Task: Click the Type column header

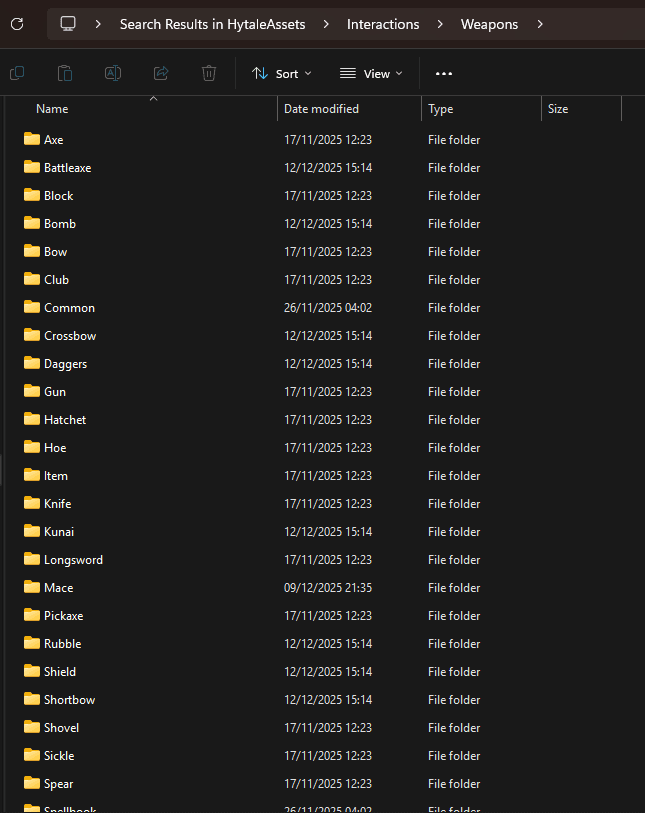Action: [x=441, y=108]
